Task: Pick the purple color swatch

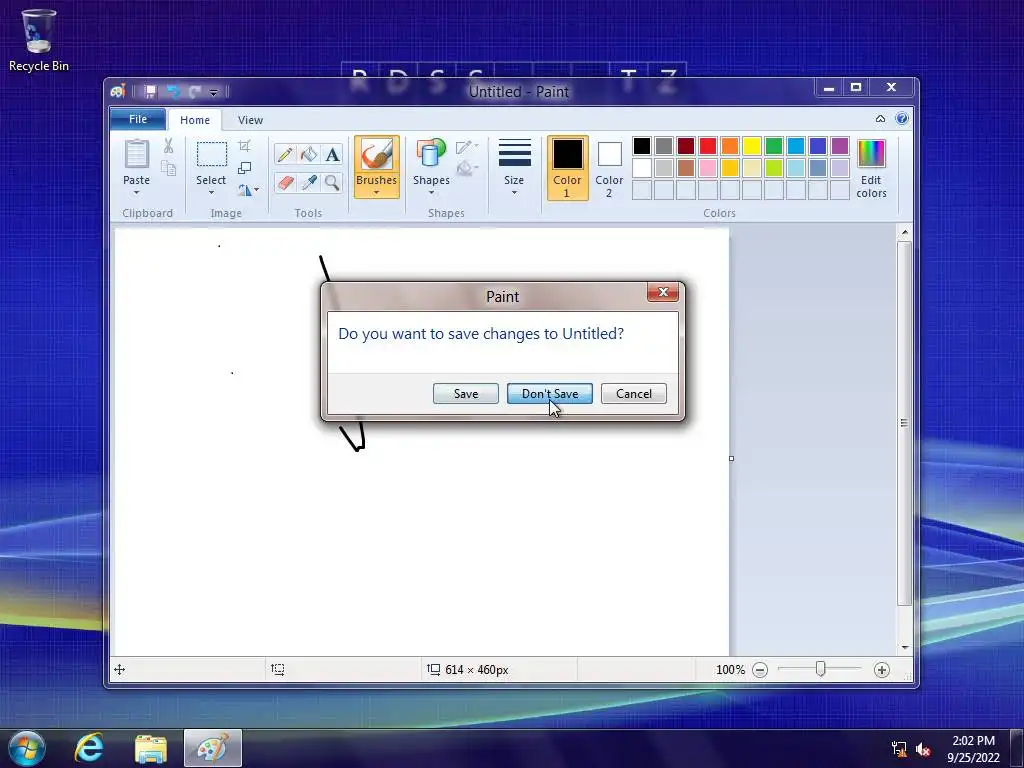Action: [x=840, y=146]
